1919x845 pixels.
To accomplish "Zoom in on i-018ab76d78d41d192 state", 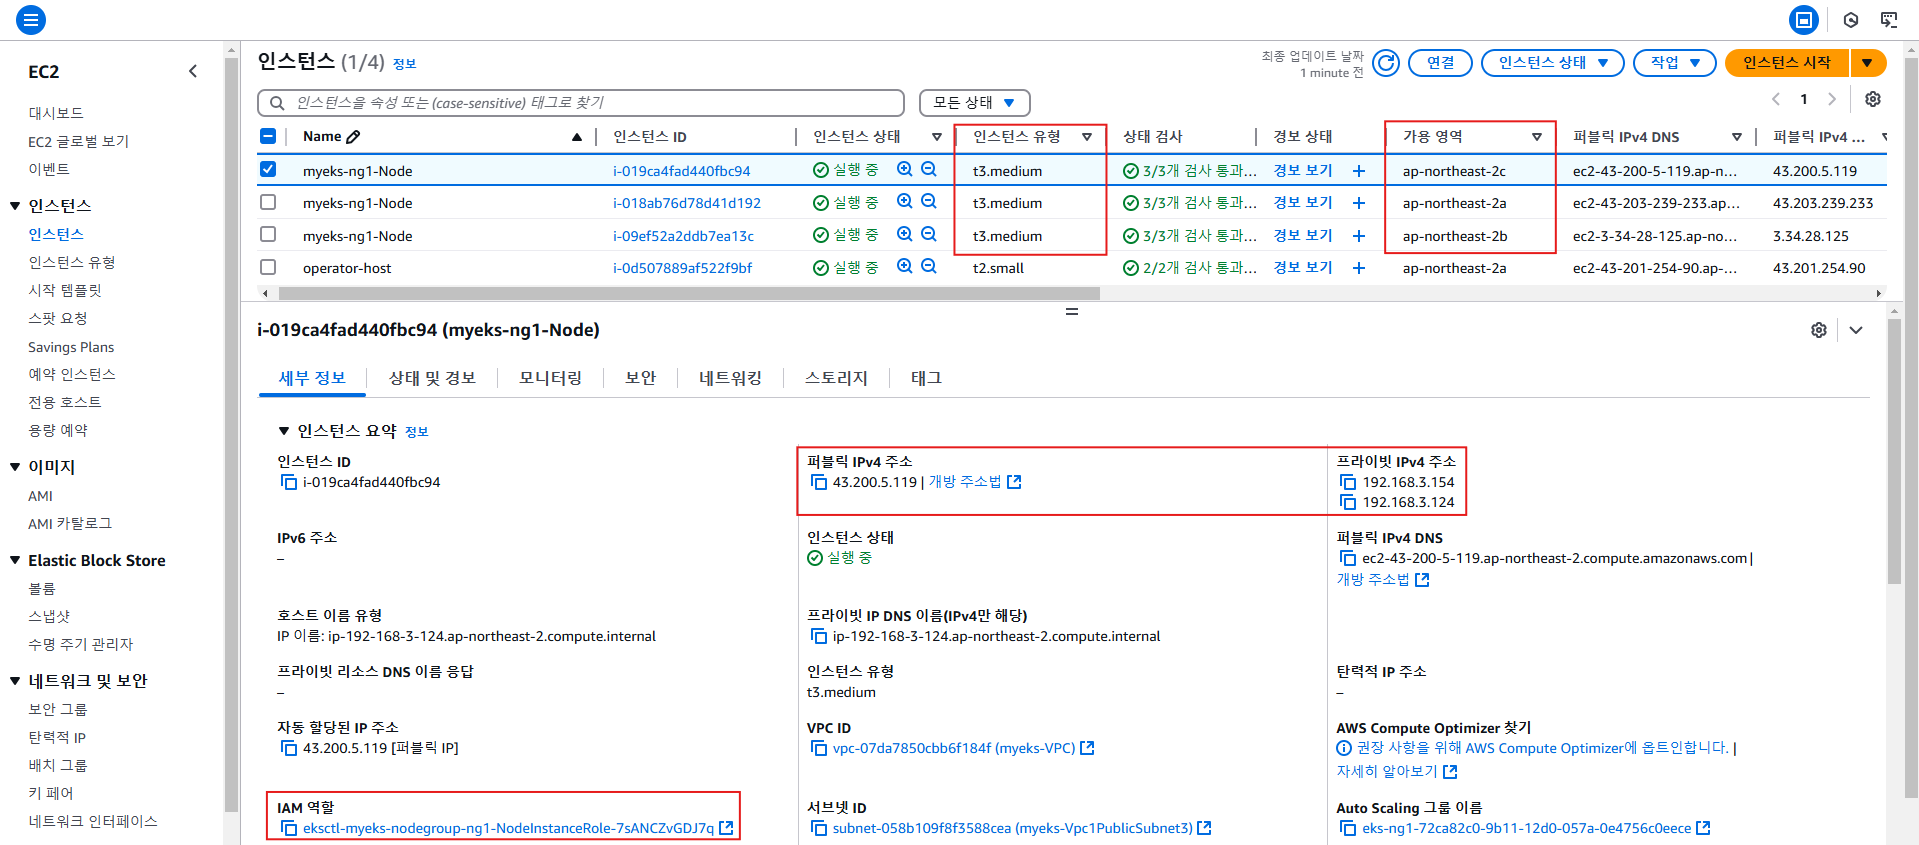I will (905, 202).
